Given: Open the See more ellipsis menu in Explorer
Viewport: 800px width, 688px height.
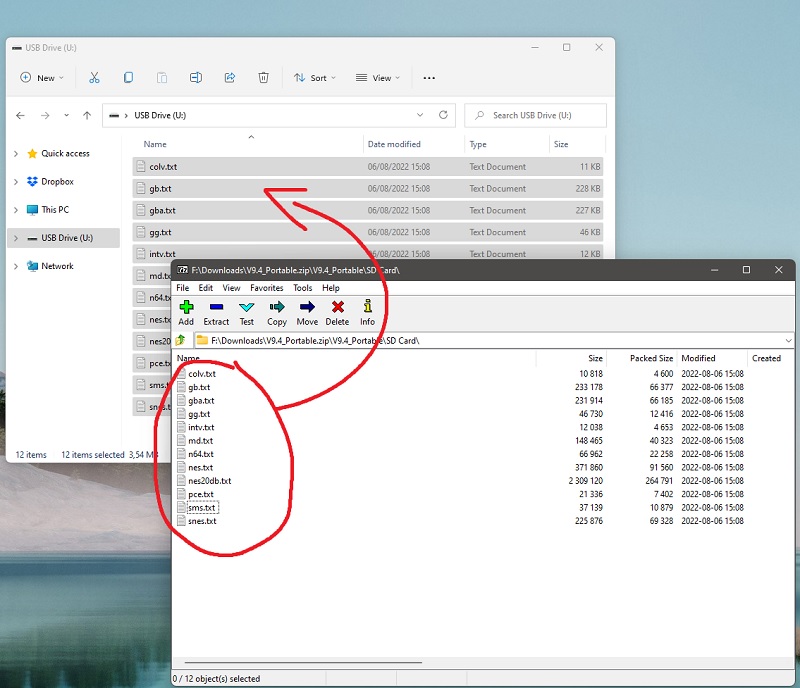Looking at the screenshot, I should pyautogui.click(x=429, y=78).
